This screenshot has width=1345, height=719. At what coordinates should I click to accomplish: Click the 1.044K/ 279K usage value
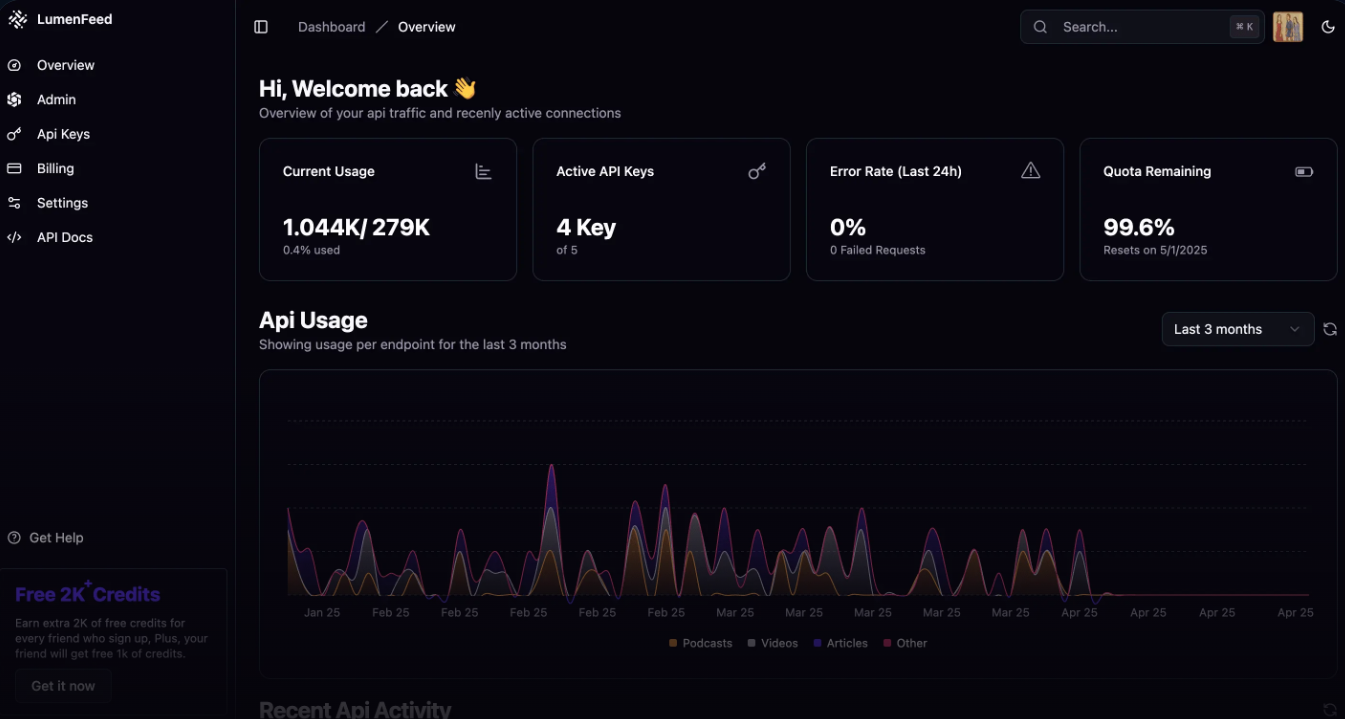356,228
